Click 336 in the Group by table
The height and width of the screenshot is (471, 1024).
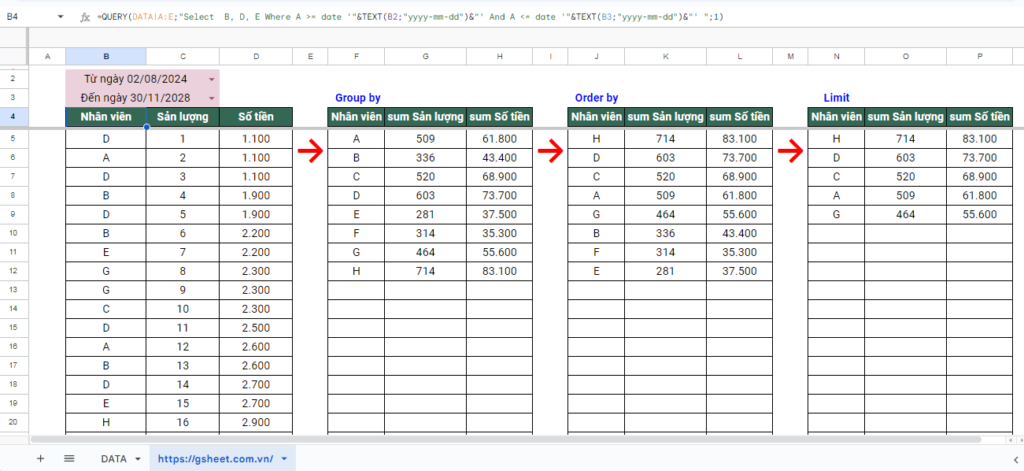pos(425,157)
